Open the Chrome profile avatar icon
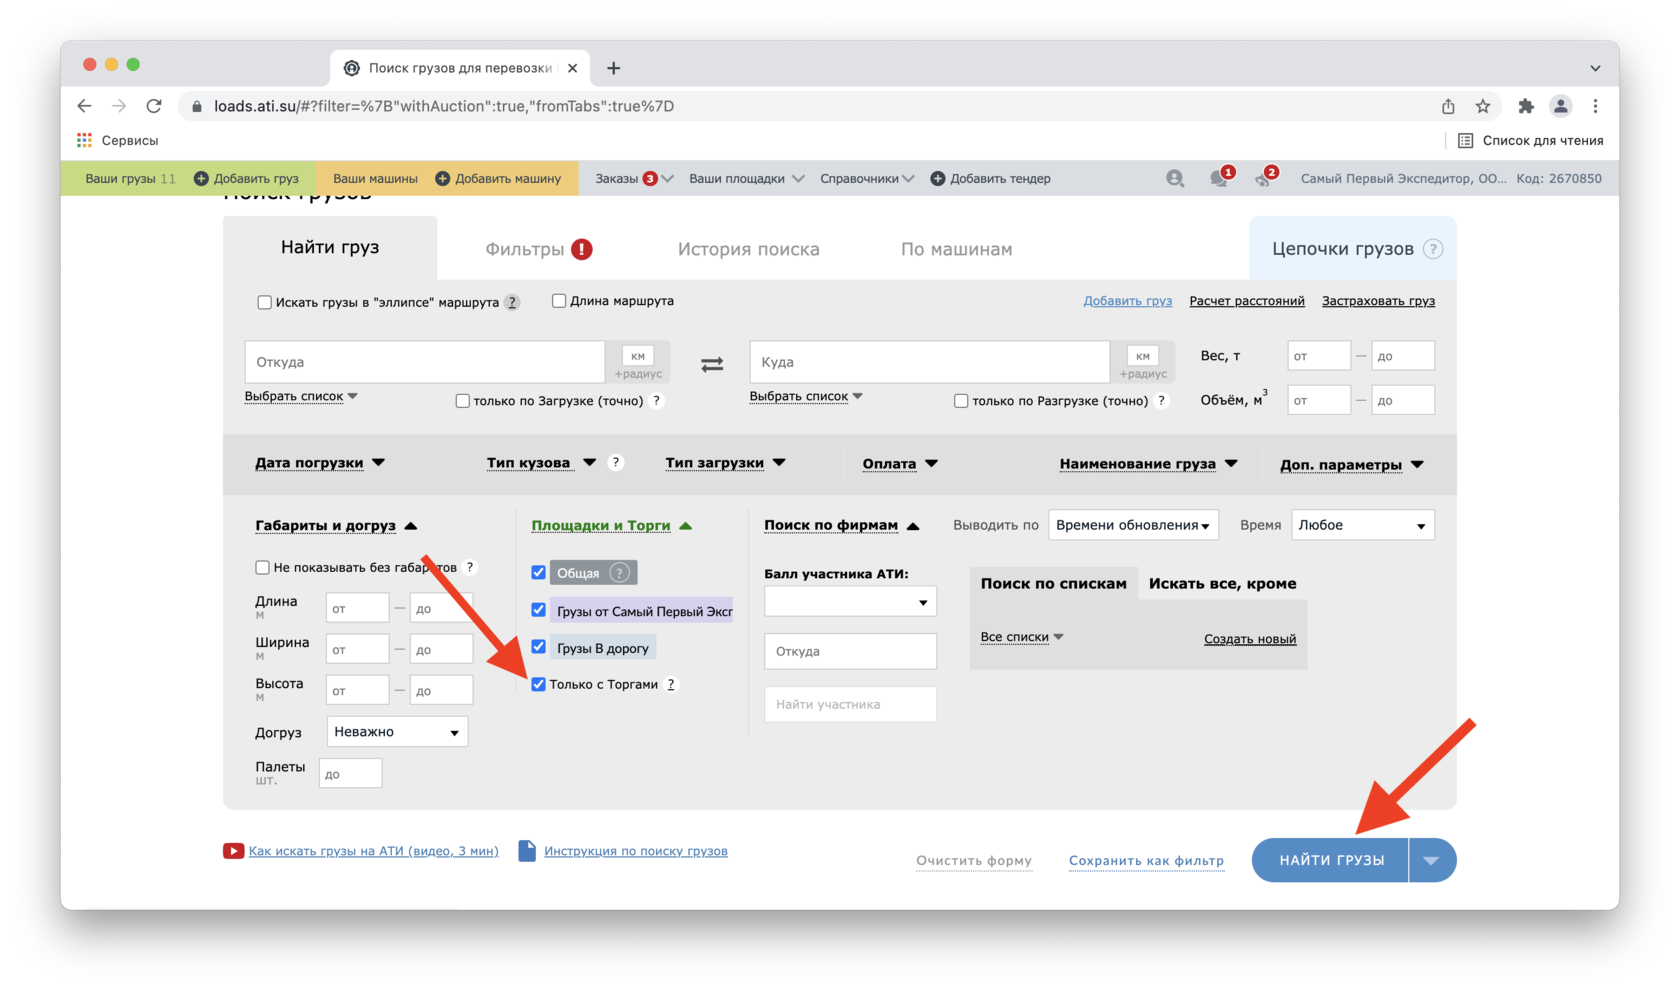 click(1561, 106)
